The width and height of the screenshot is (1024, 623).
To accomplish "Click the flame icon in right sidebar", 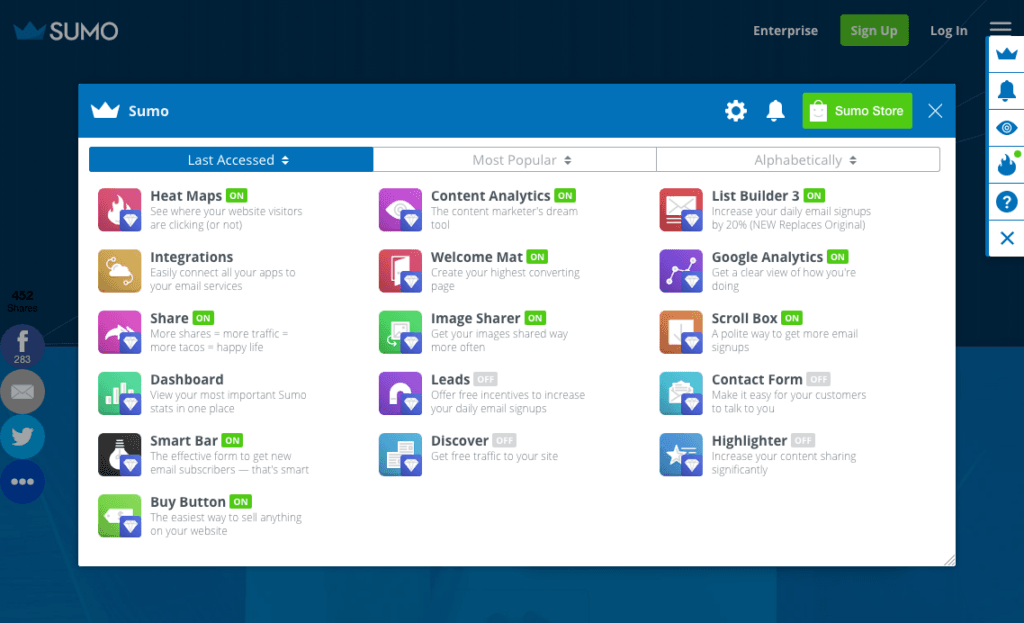I will pos(1006,165).
